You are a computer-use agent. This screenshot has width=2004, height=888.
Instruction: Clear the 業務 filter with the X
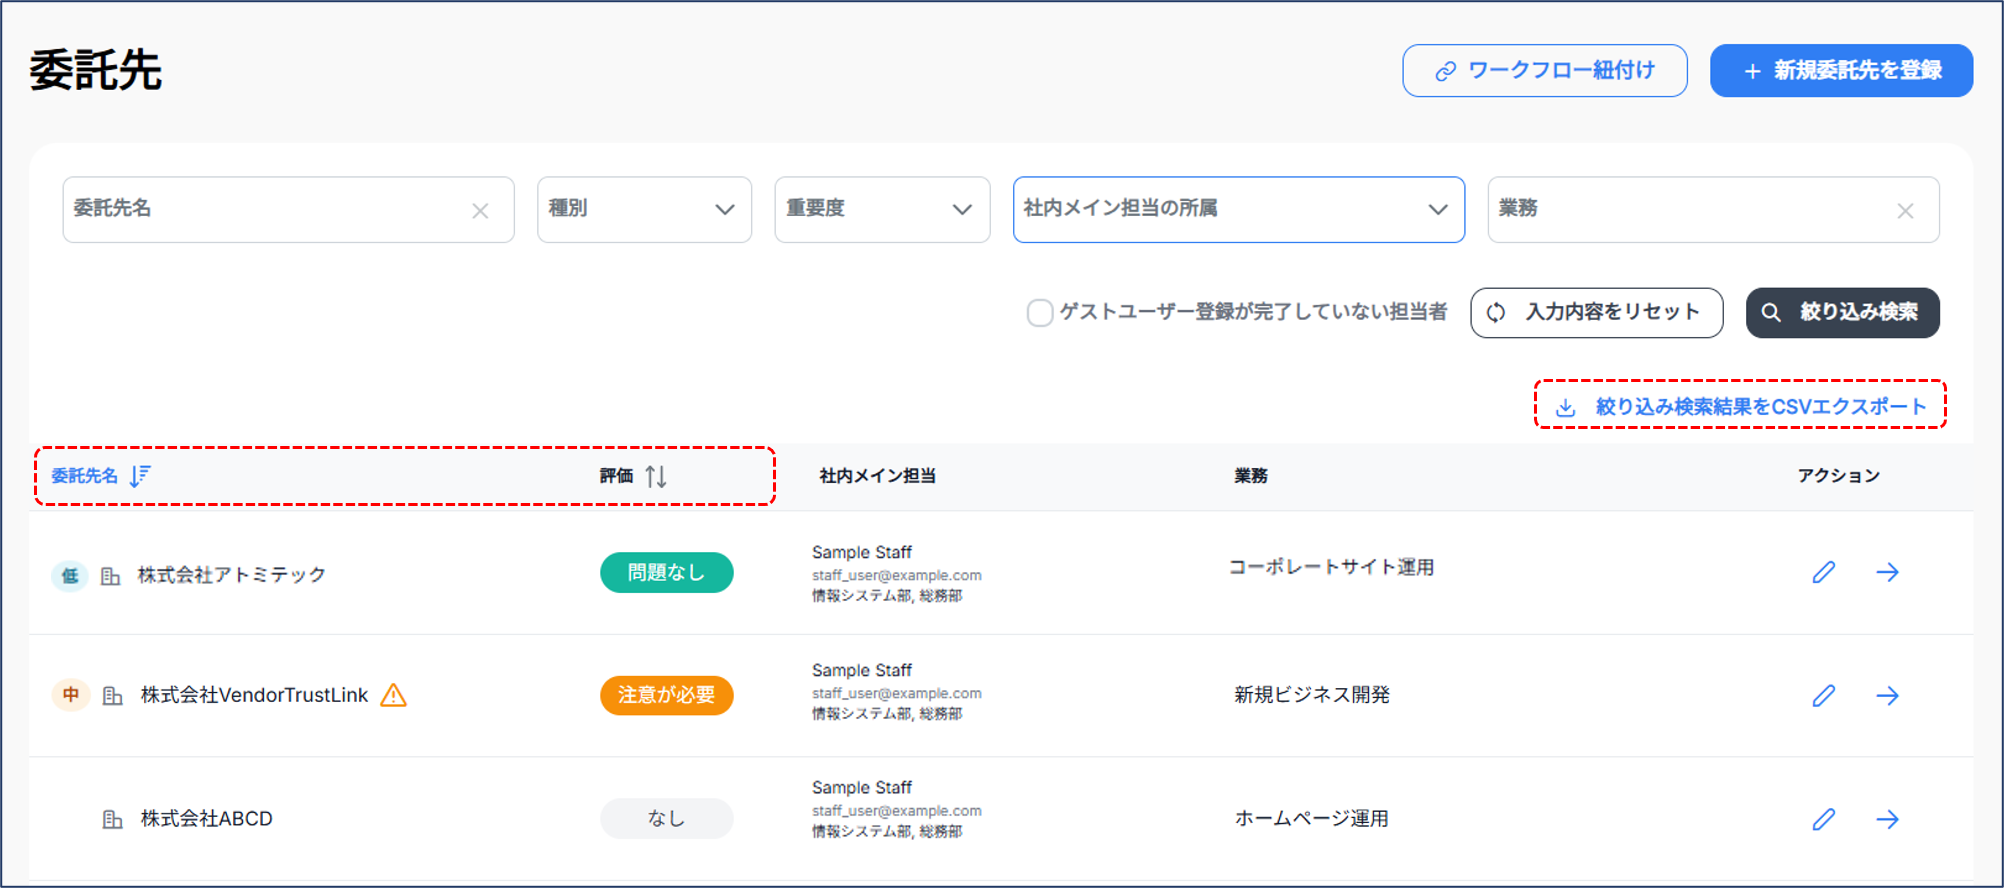click(x=1905, y=211)
